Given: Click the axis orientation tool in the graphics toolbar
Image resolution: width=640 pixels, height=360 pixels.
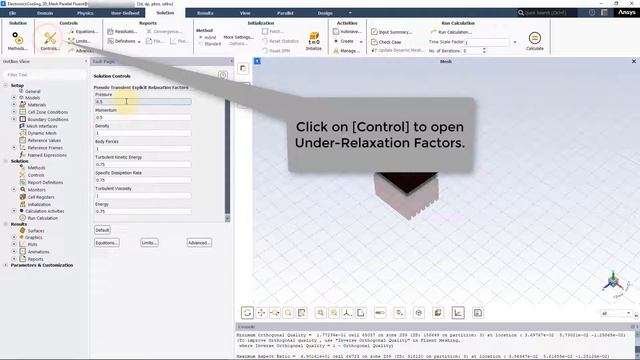Looking at the screenshot, I should click(347, 313).
